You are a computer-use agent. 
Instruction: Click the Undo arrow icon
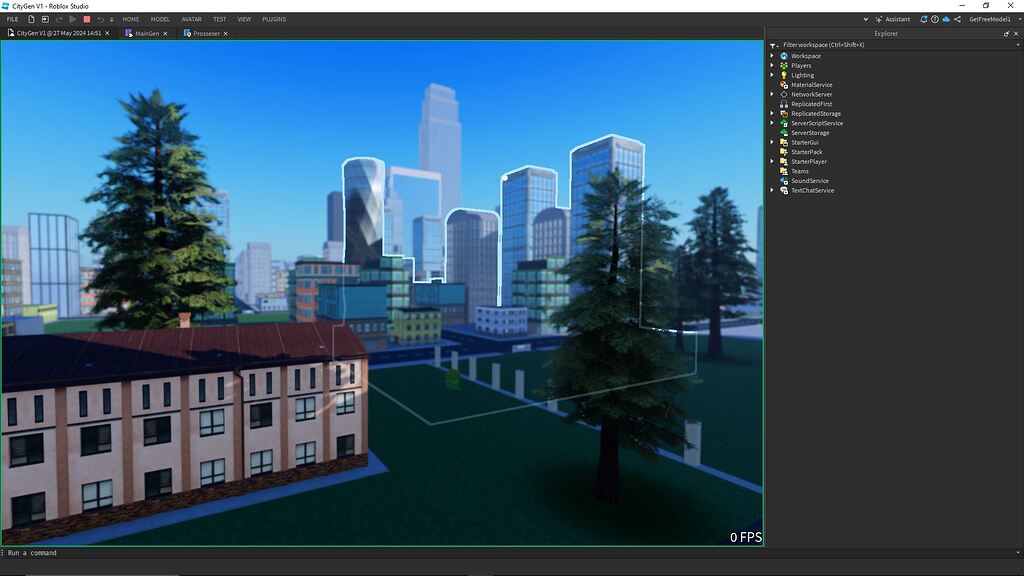[x=101, y=19]
